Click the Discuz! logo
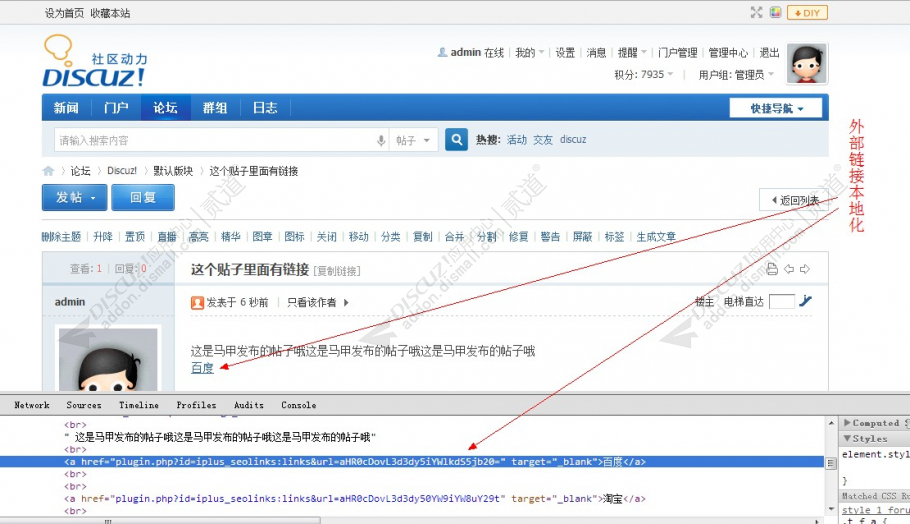The image size is (910, 524). point(93,62)
